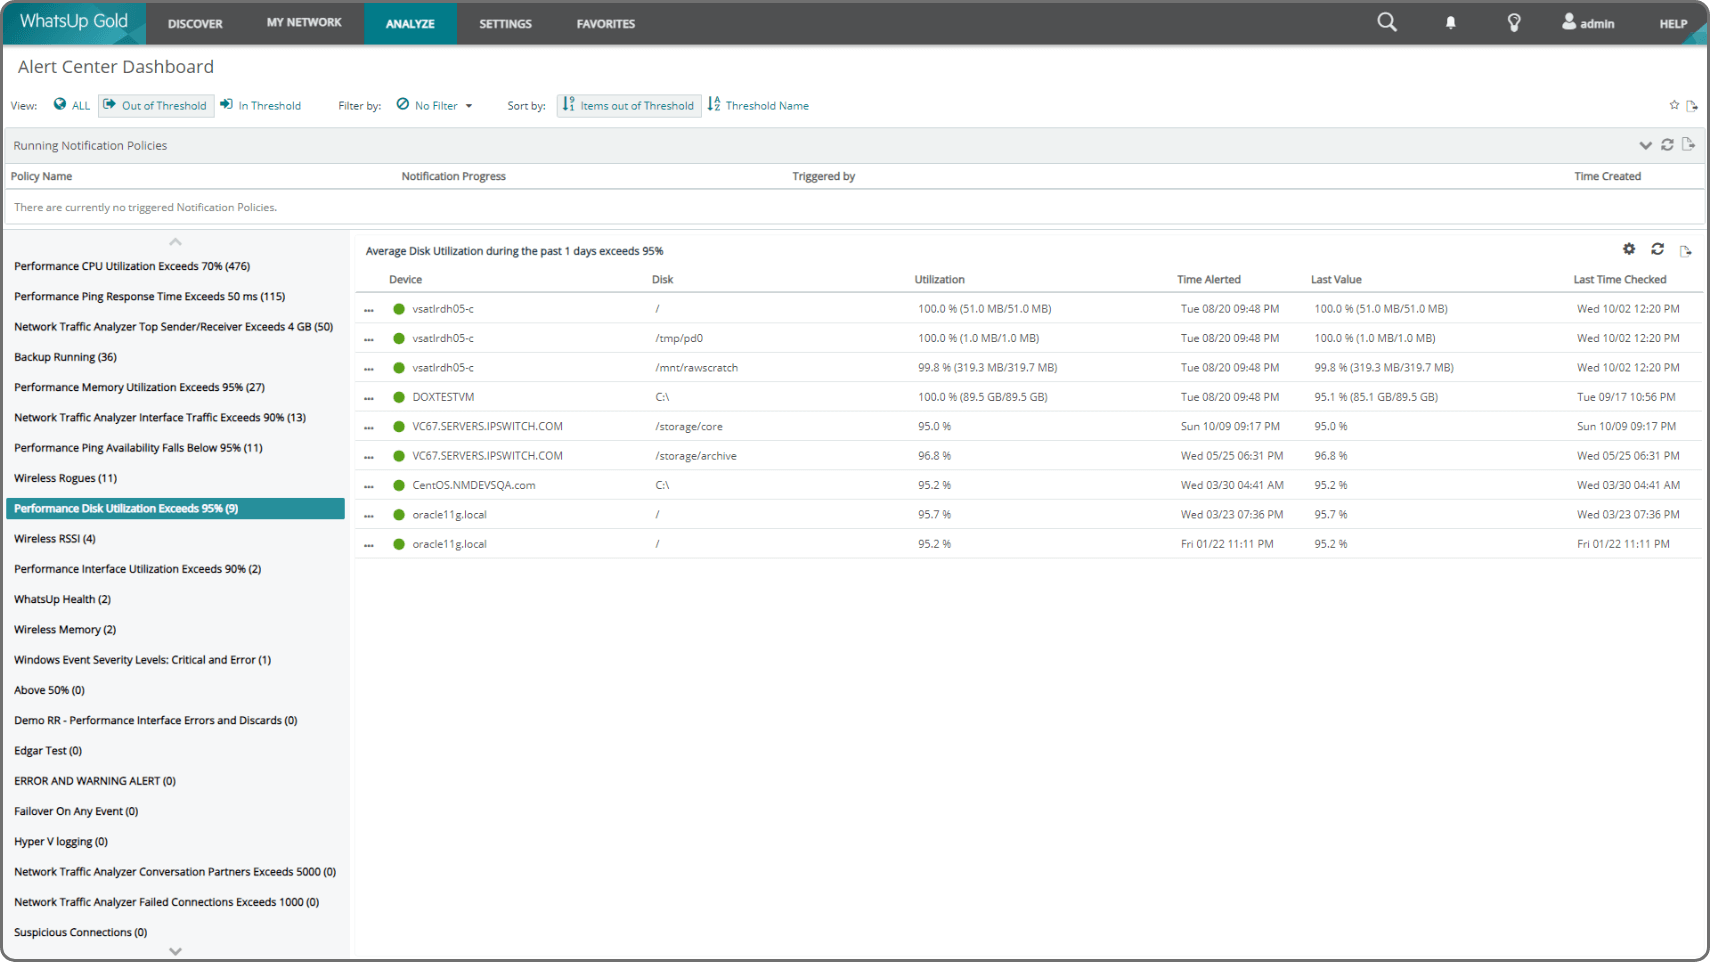Select Performance CPU Utilization Exceeds 70% threshold

[131, 266]
